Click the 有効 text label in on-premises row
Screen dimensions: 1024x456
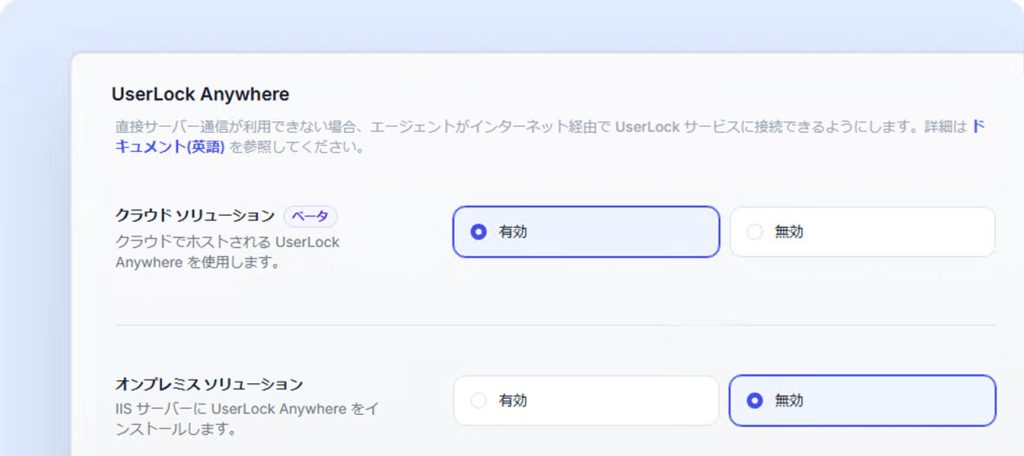click(x=513, y=400)
